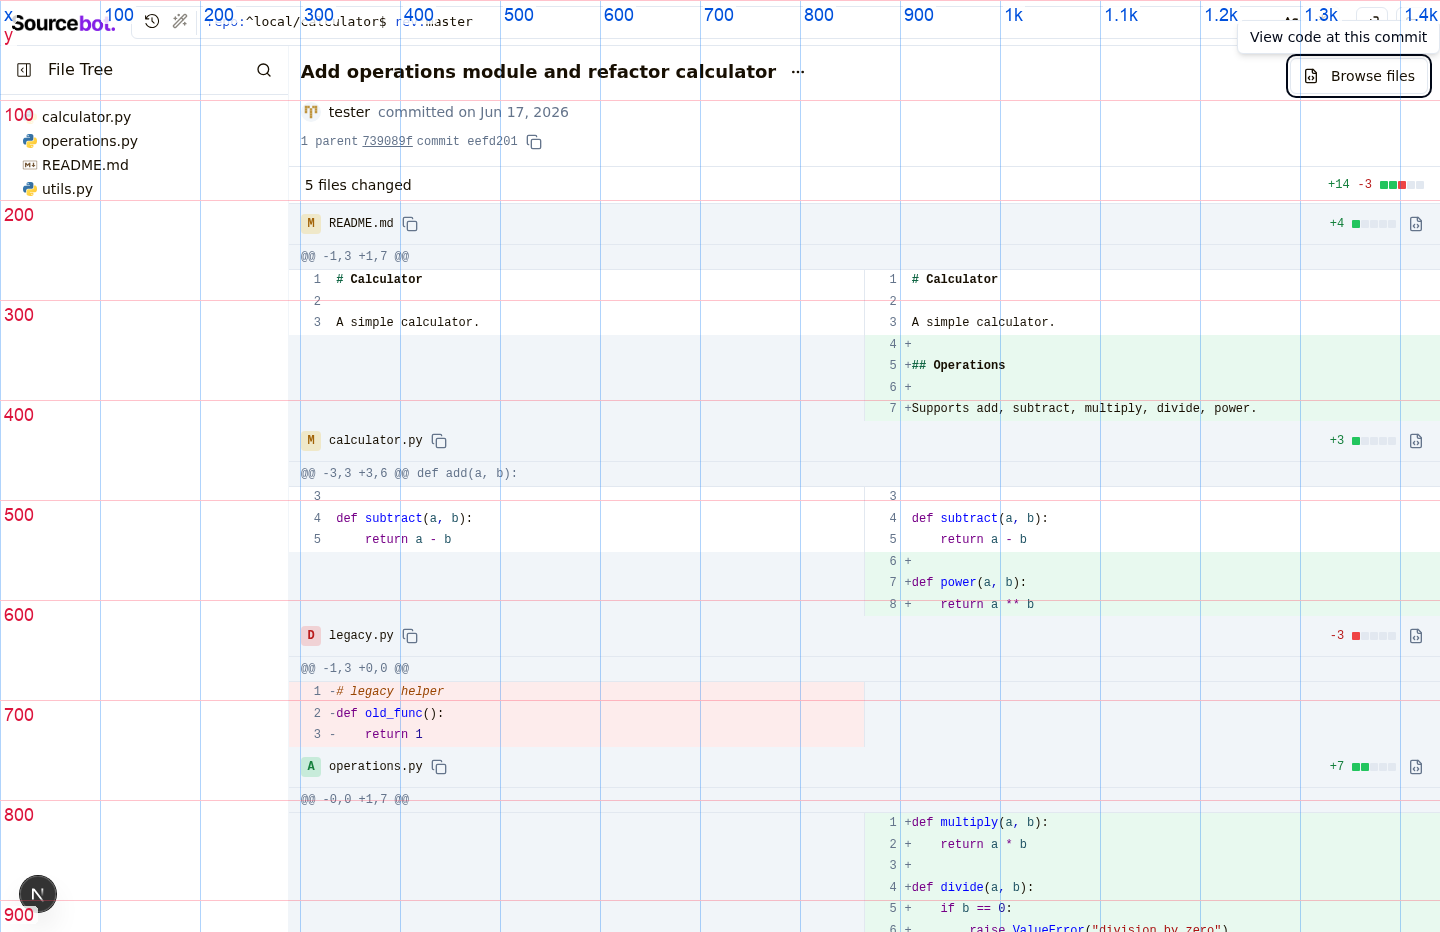The image size is (1440, 932).
Task: Click the magic wand search assist icon
Action: [180, 21]
